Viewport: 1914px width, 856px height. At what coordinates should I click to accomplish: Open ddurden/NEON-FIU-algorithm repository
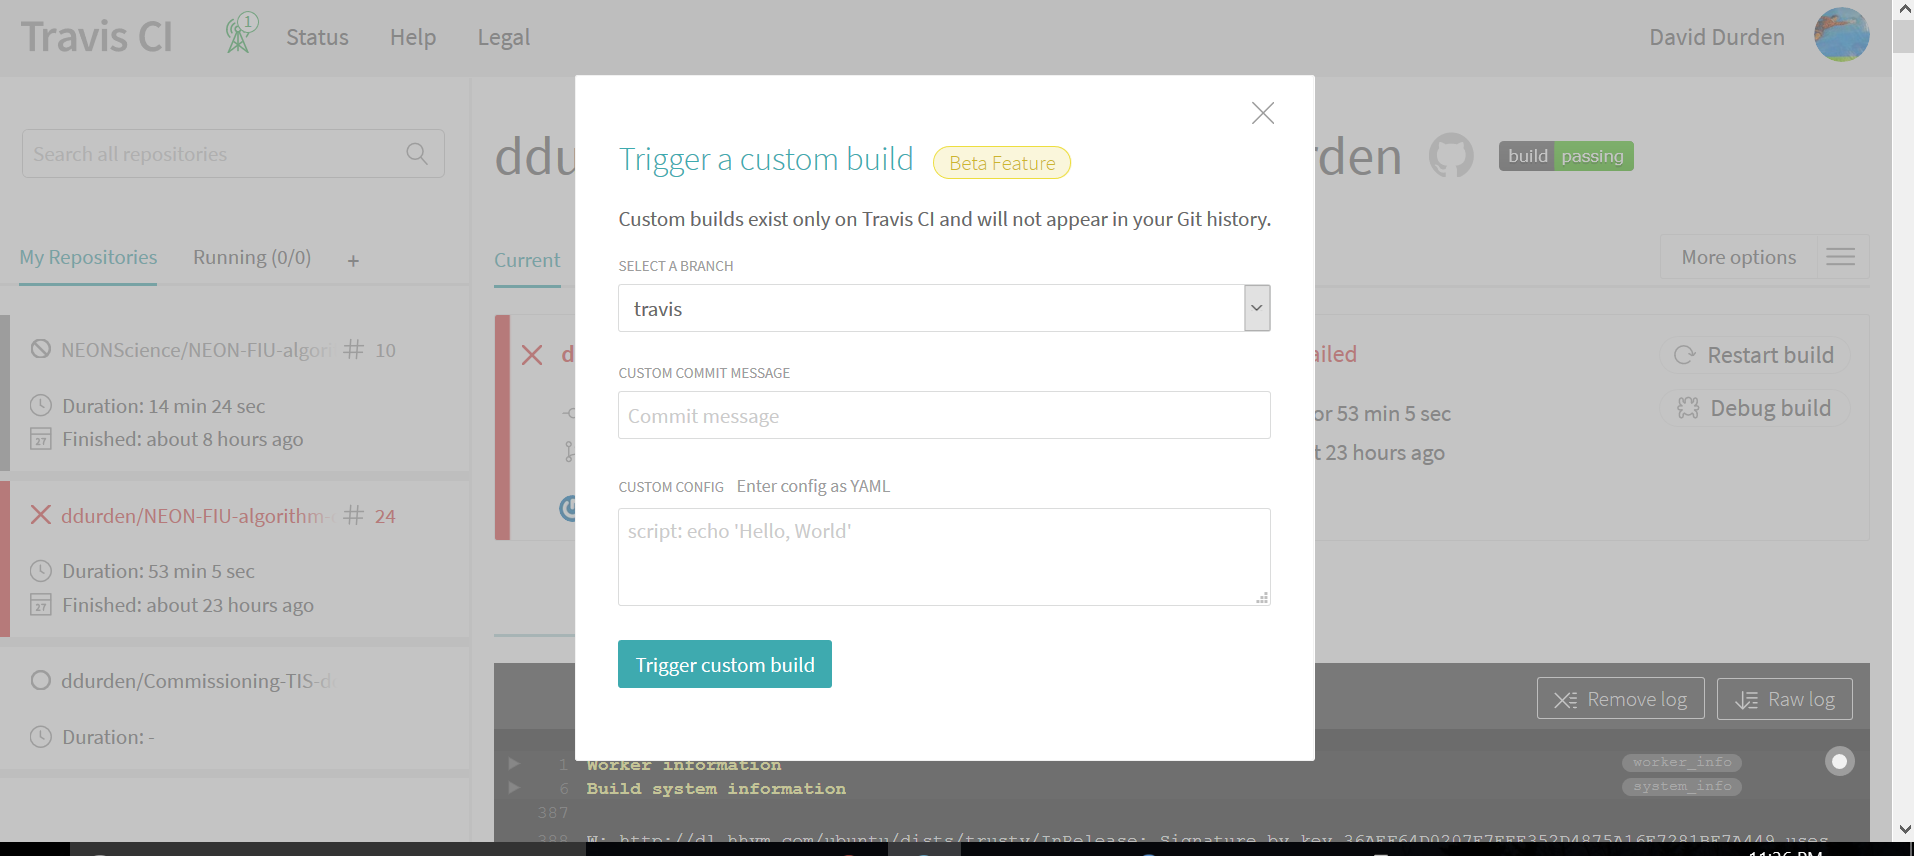point(197,516)
